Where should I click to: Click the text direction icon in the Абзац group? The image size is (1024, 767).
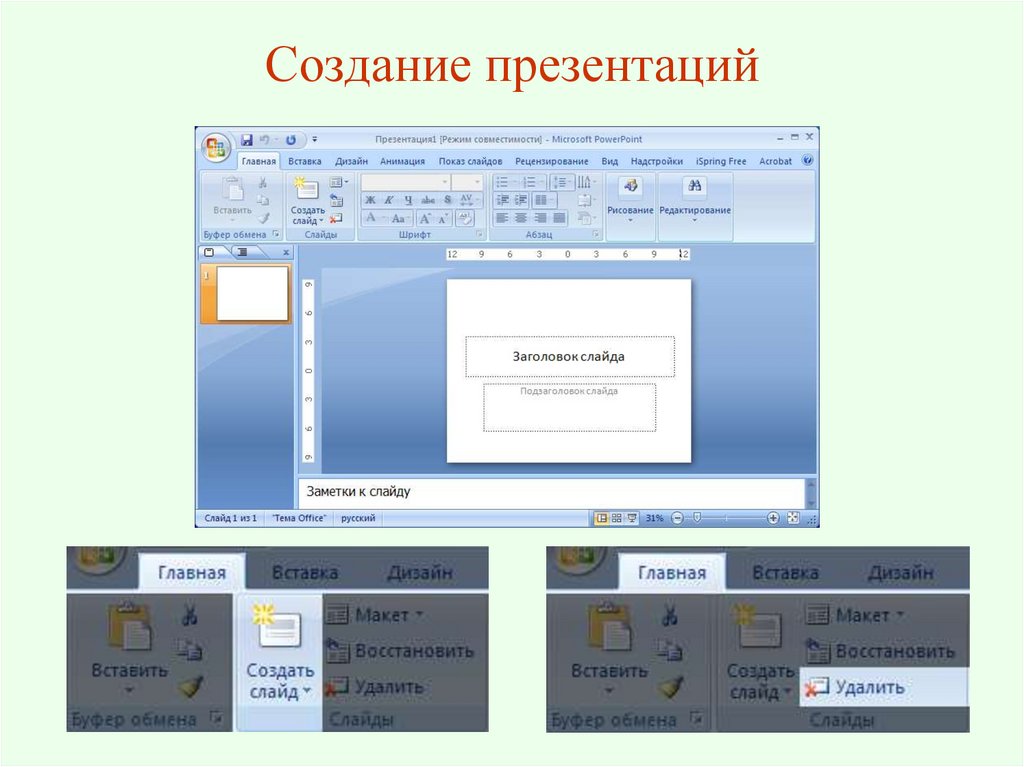[x=586, y=182]
